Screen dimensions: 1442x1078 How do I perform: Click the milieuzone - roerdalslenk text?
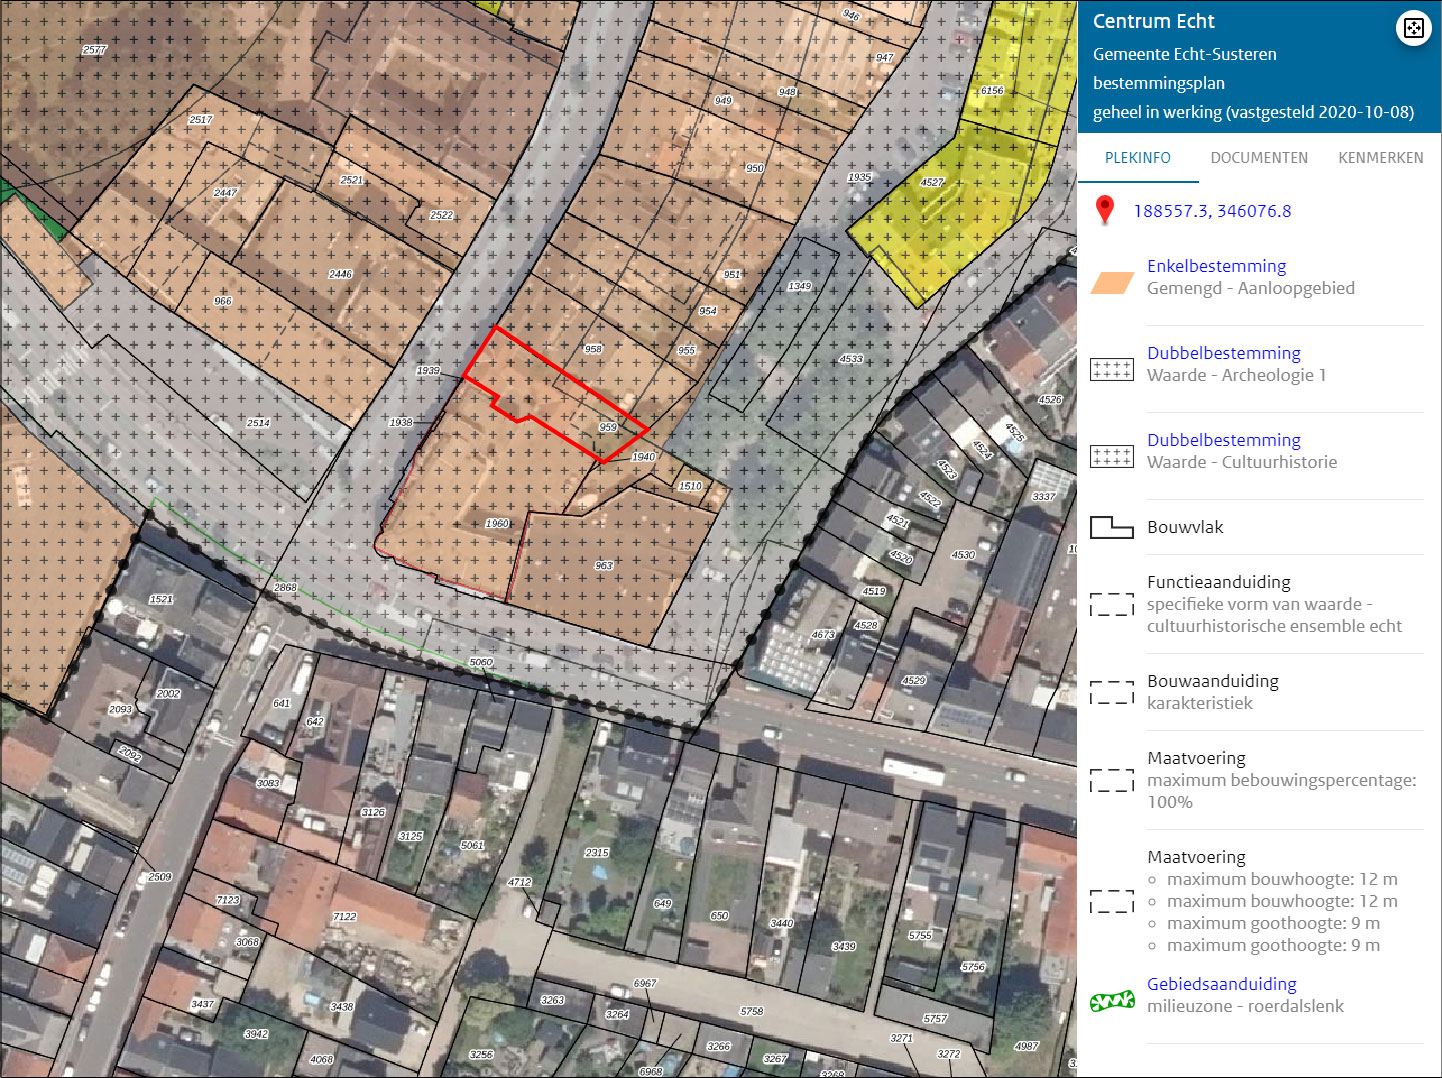(x=1245, y=1006)
